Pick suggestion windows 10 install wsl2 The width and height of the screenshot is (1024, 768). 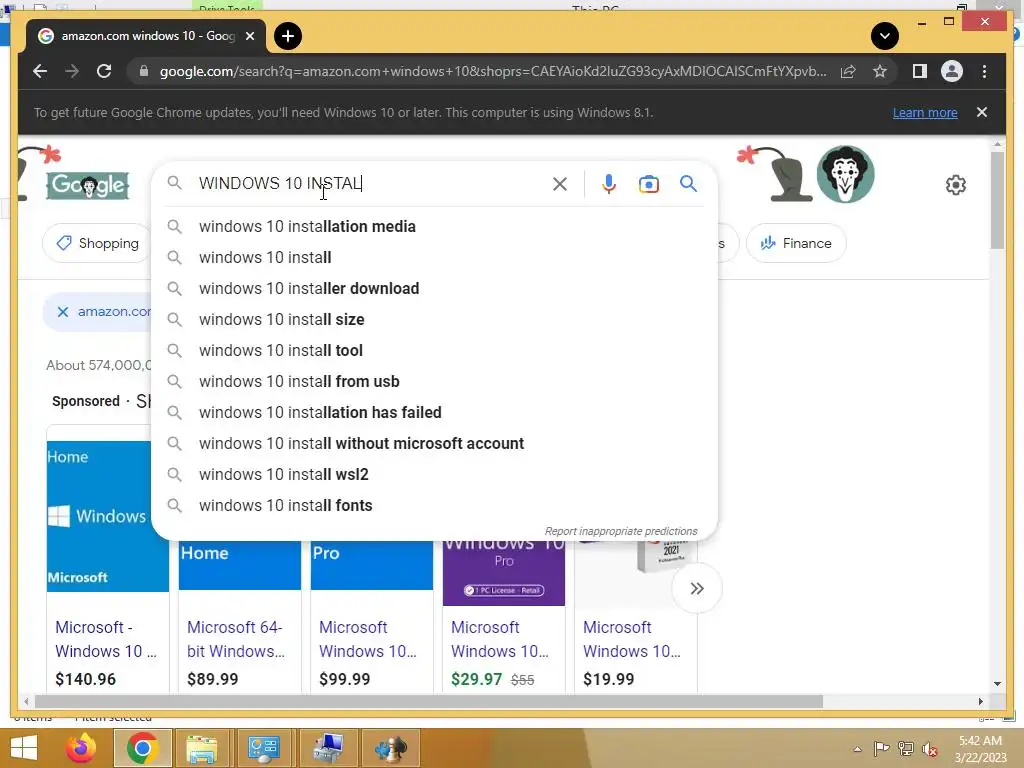tap(434, 475)
